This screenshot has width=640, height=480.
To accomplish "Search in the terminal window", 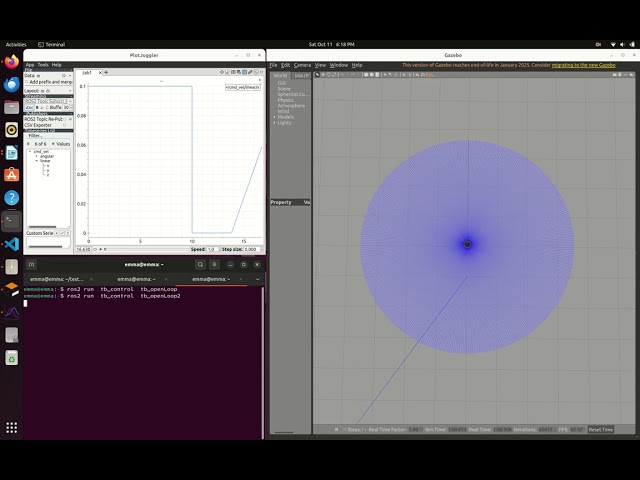I will 200,264.
